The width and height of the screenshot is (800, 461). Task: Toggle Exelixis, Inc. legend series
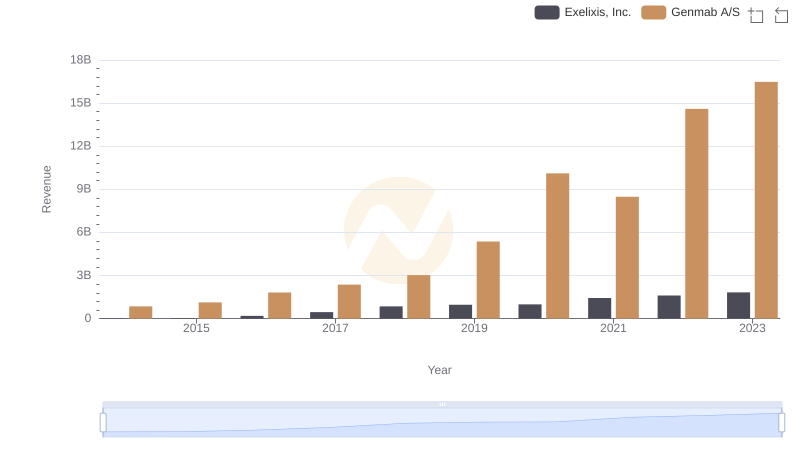[583, 12]
